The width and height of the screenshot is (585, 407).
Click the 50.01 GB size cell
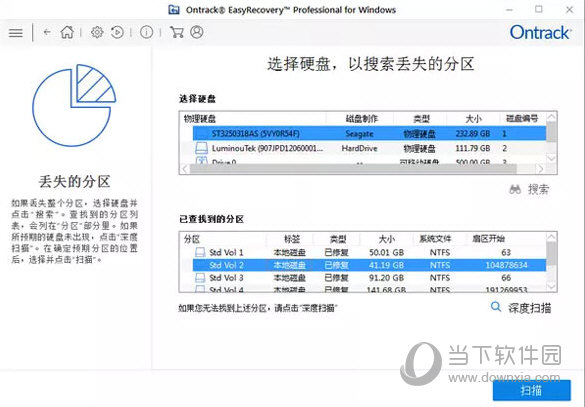(387, 253)
